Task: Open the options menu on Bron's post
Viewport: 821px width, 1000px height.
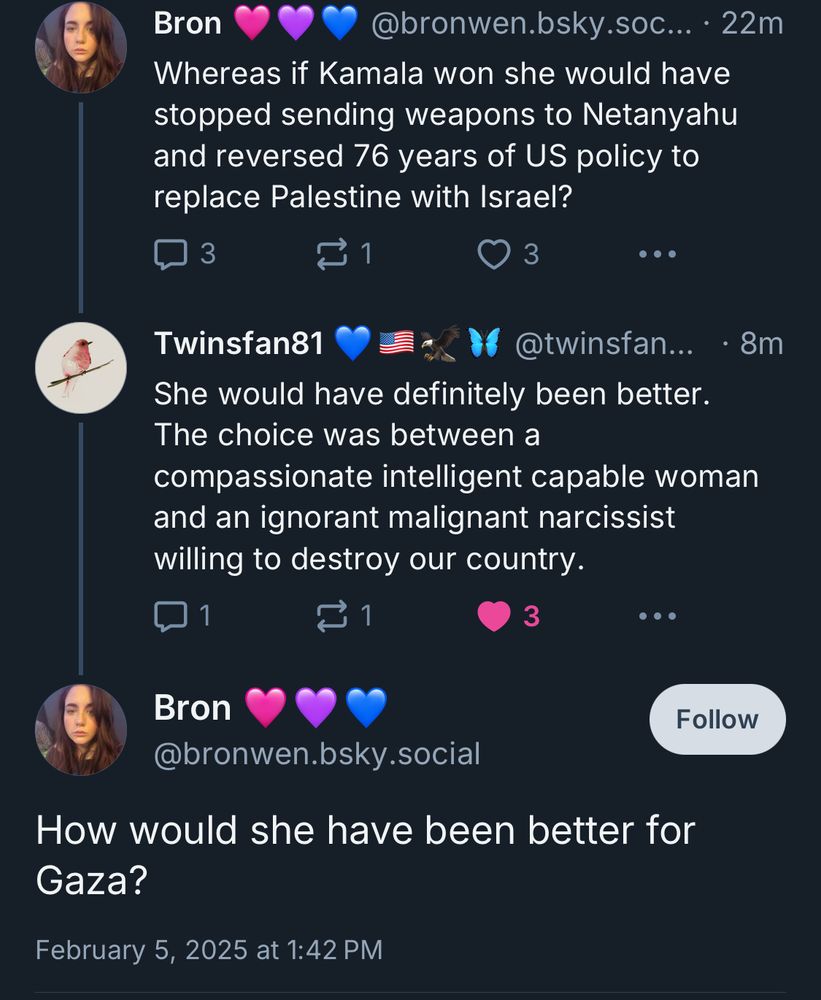Action: point(656,255)
